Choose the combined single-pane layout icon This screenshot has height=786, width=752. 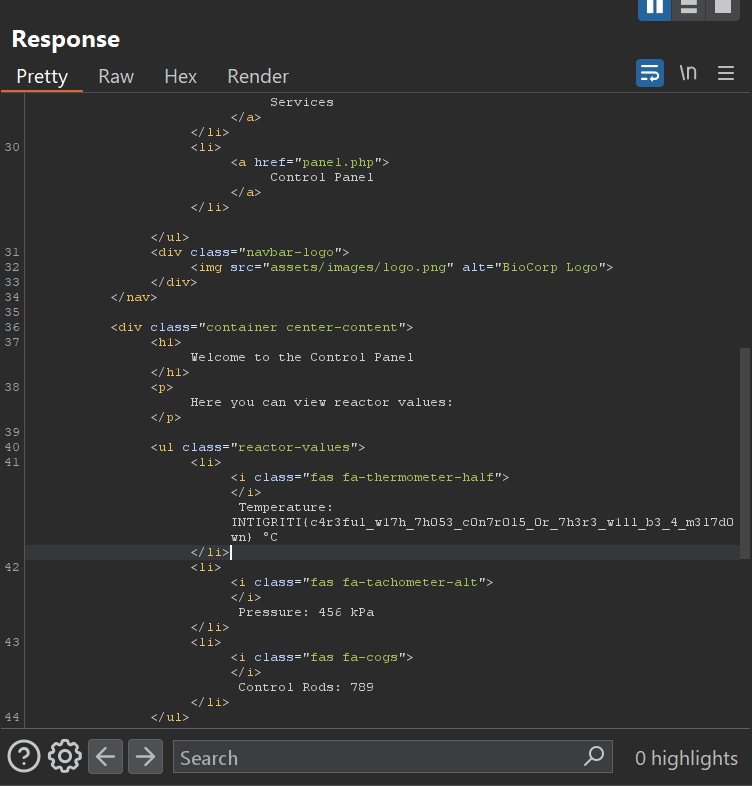tap(722, 8)
